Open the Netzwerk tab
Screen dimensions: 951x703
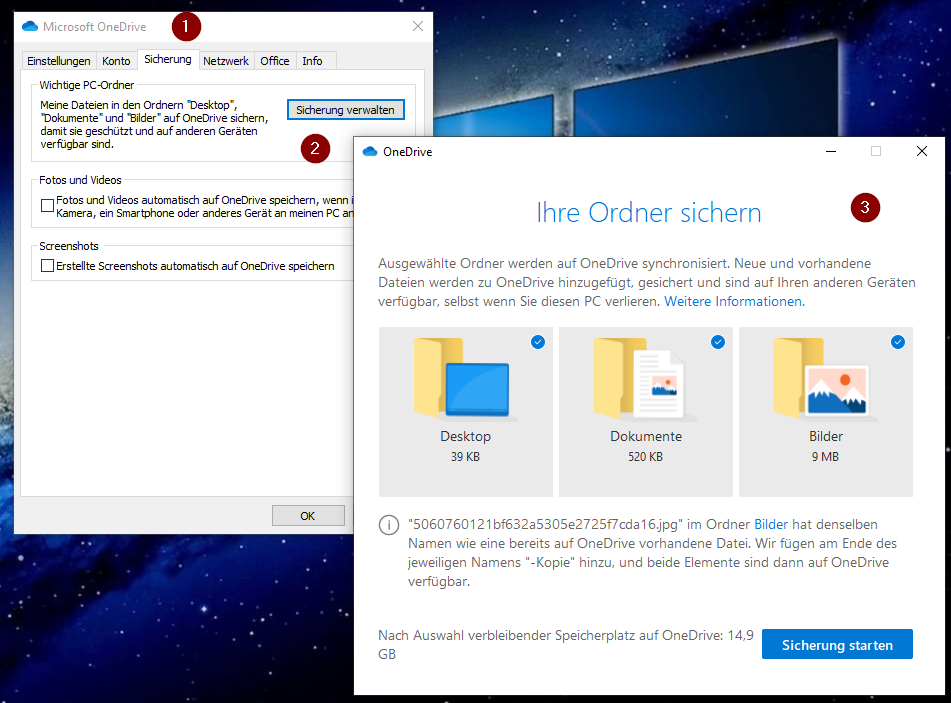coord(226,61)
